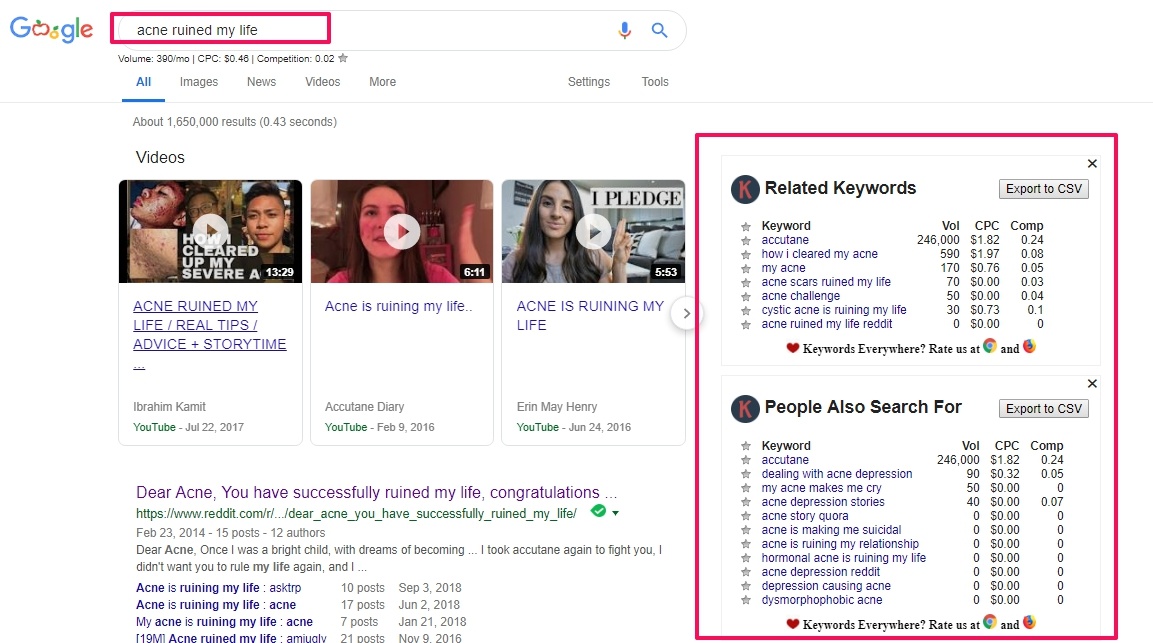Play the 5:53 'I PLEDGE' video thumbnail
This screenshot has width=1153, height=643.
point(593,231)
